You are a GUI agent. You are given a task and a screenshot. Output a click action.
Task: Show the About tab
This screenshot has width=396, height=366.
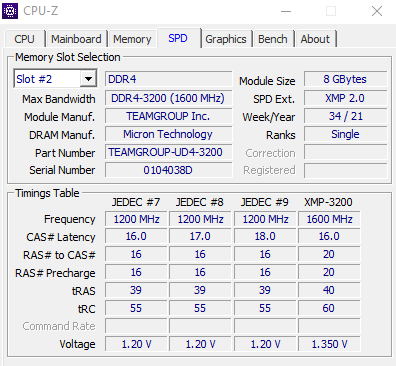pyautogui.click(x=315, y=39)
